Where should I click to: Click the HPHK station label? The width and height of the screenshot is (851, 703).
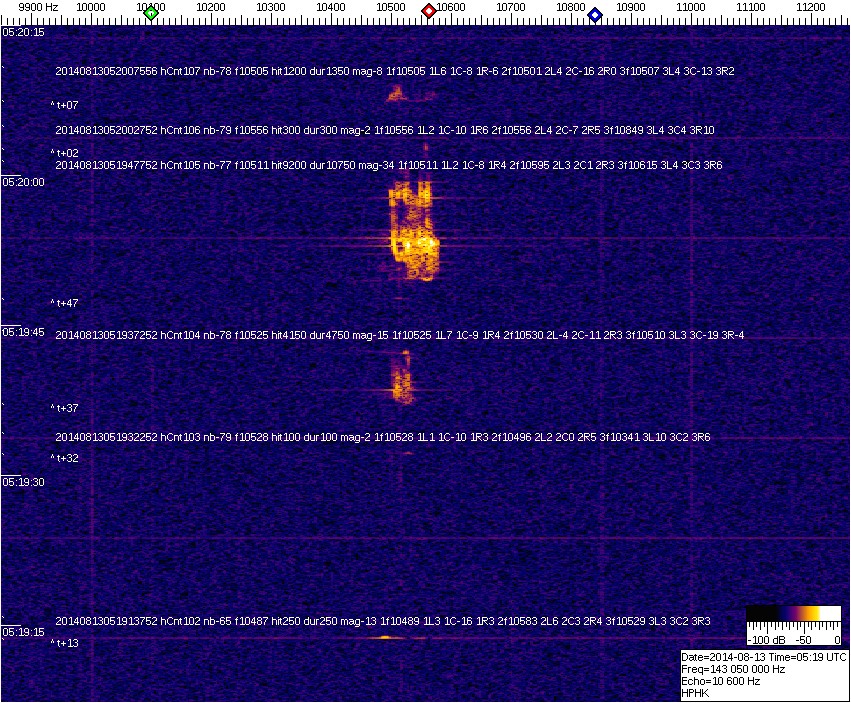coord(695,693)
